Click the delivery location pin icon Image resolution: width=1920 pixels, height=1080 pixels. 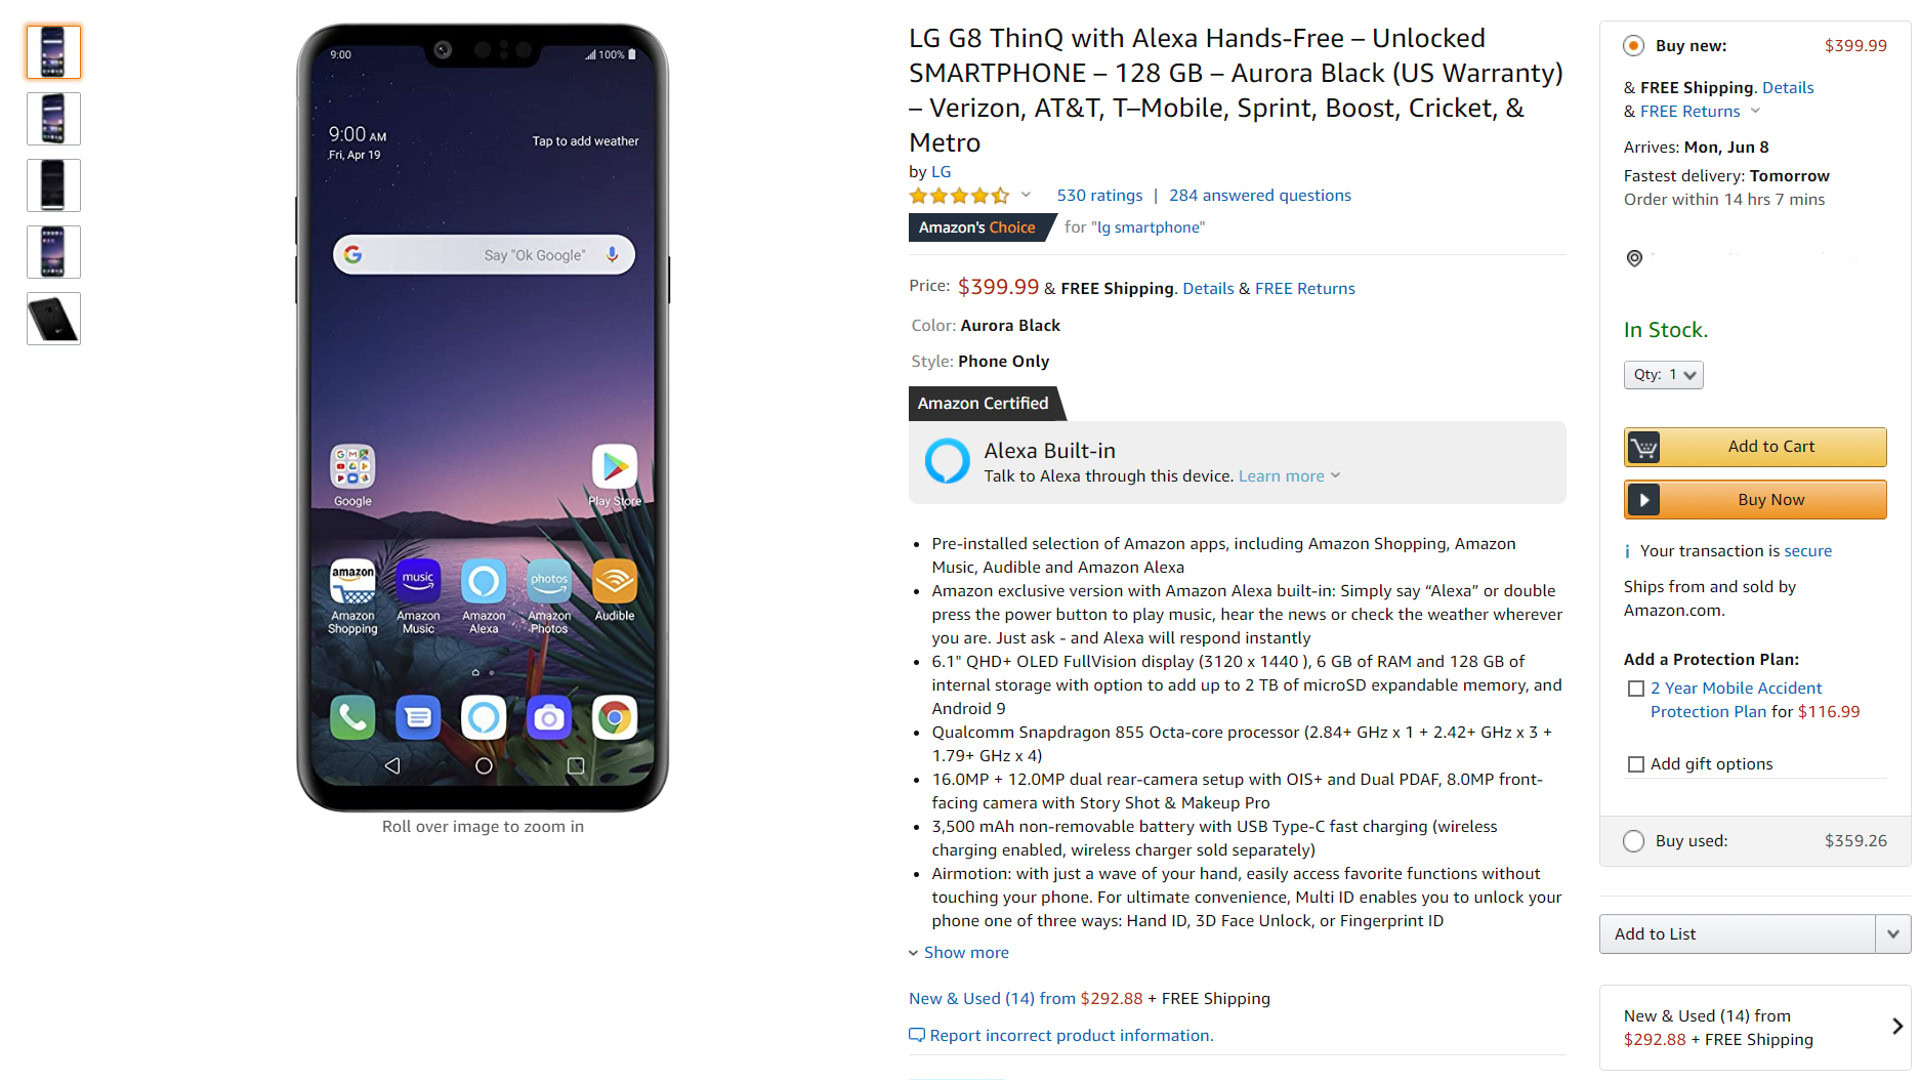(x=1634, y=259)
